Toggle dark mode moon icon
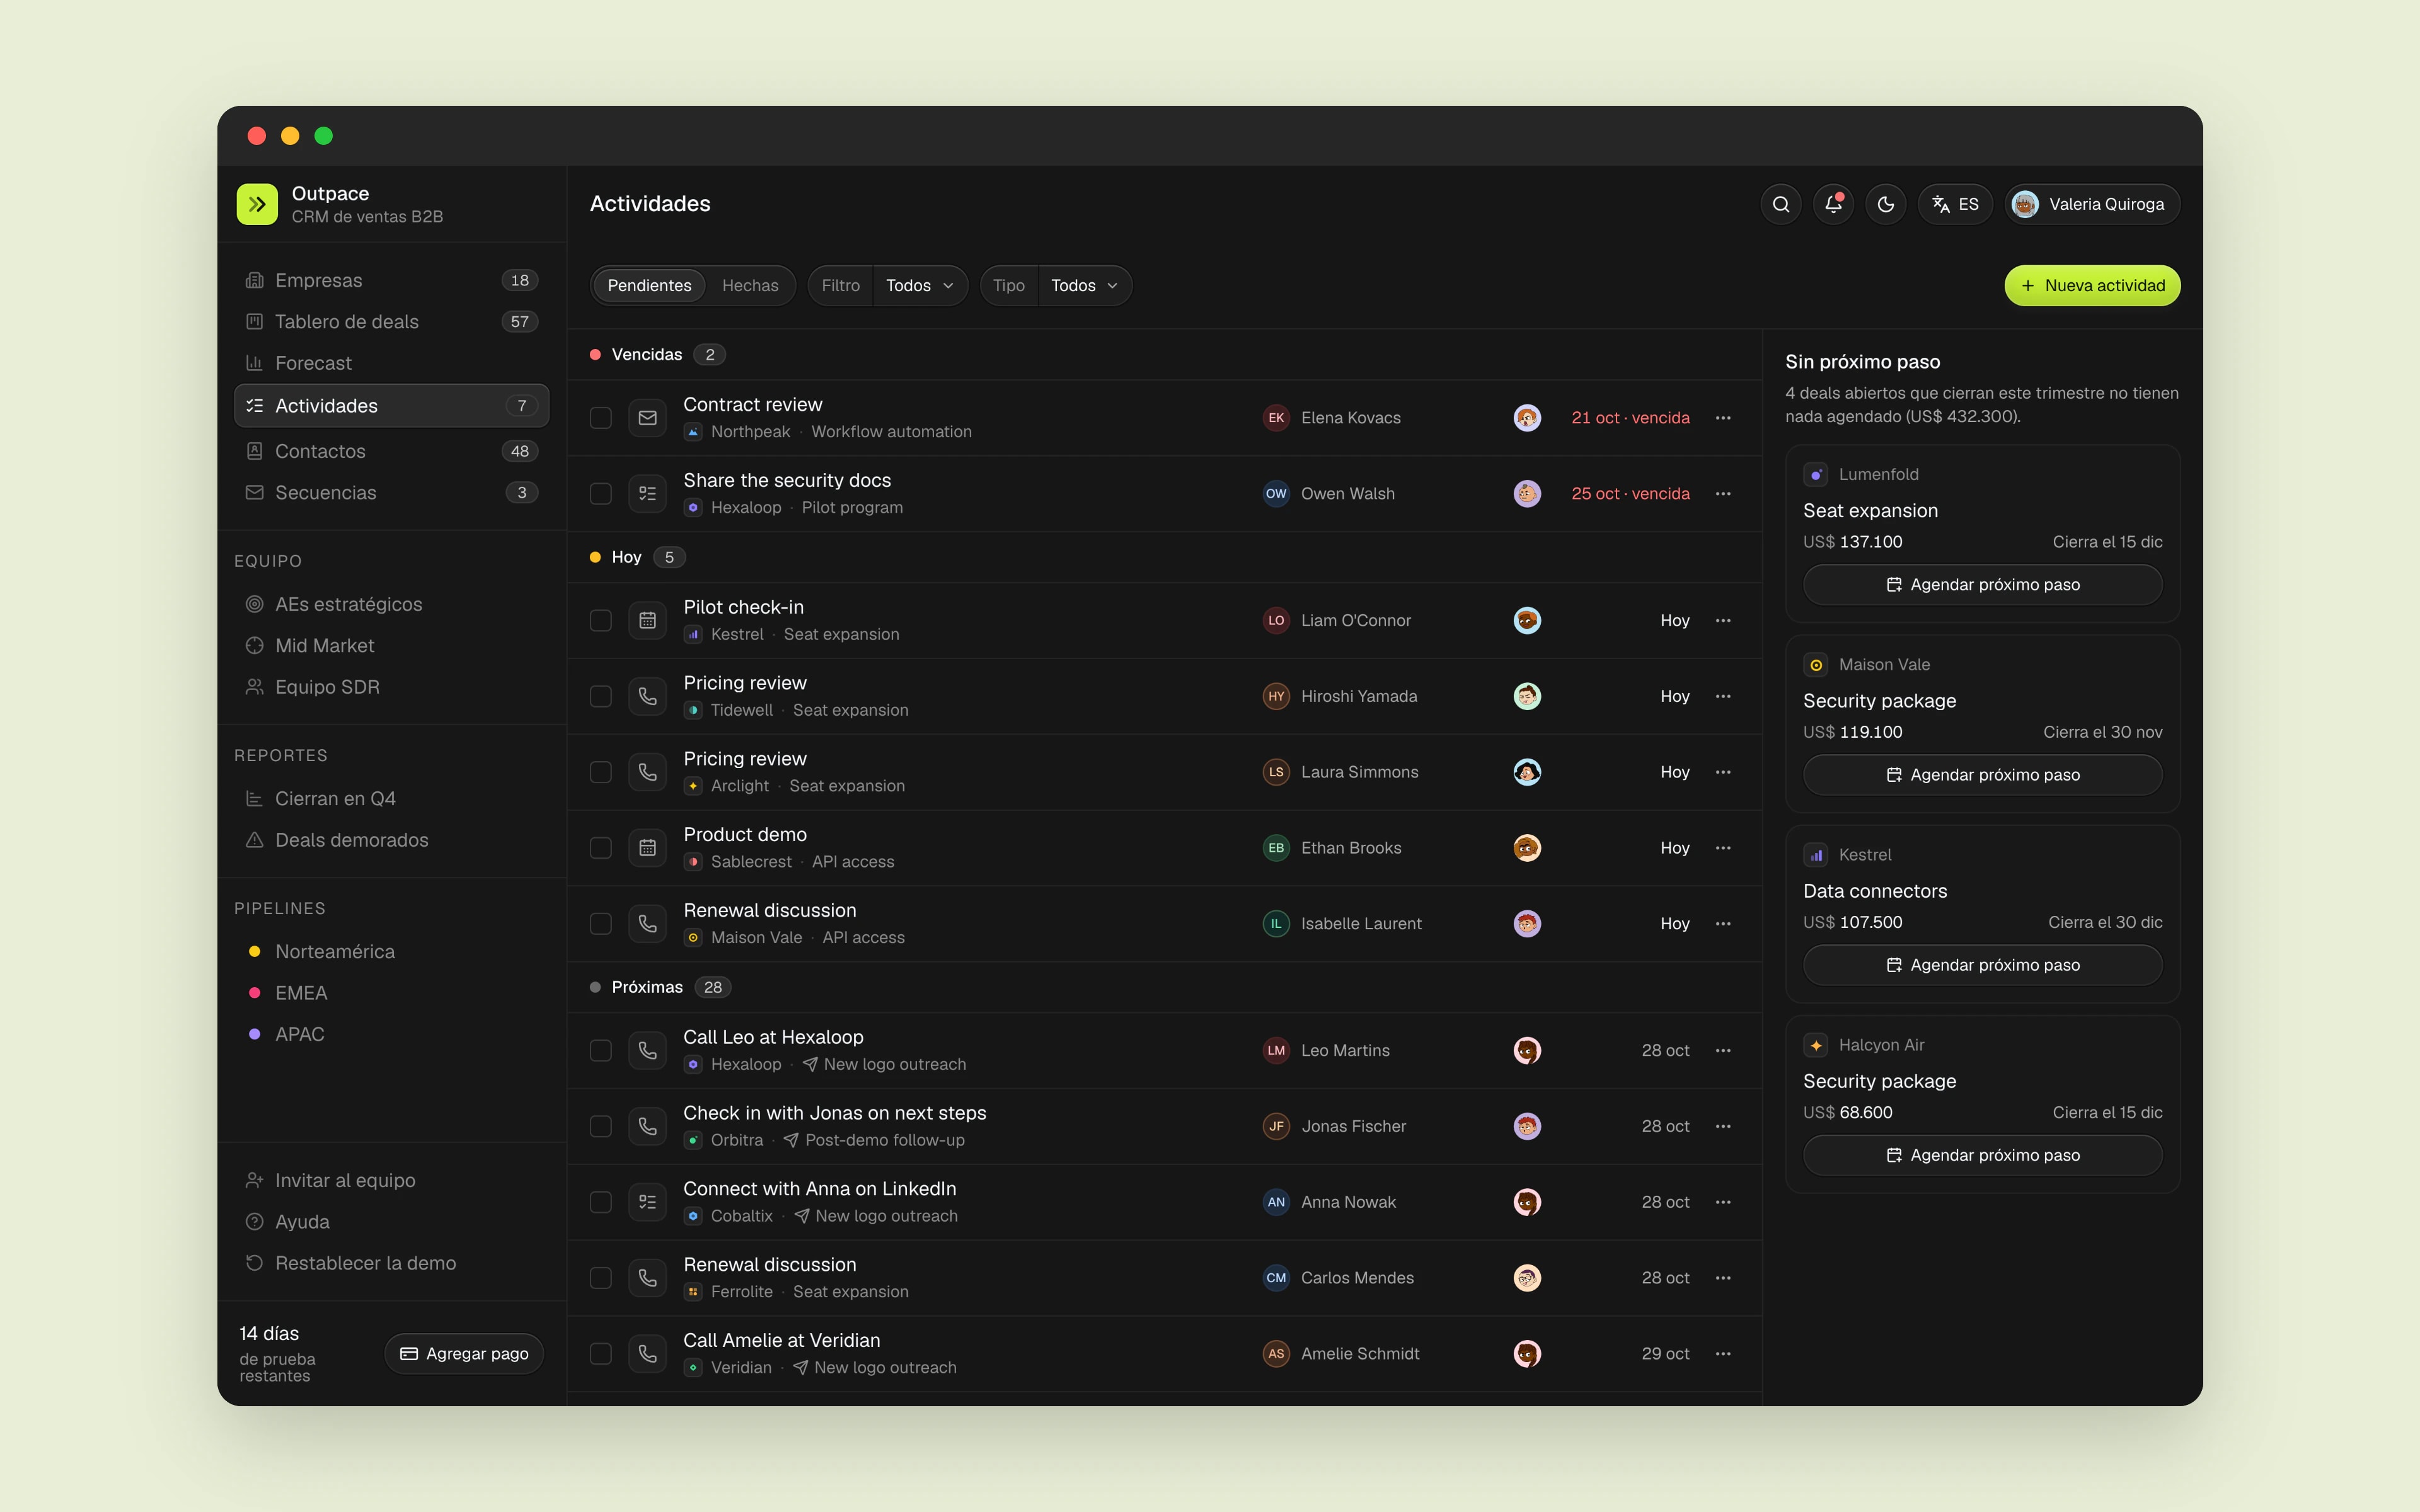The height and width of the screenshot is (1512, 2420). (1885, 204)
